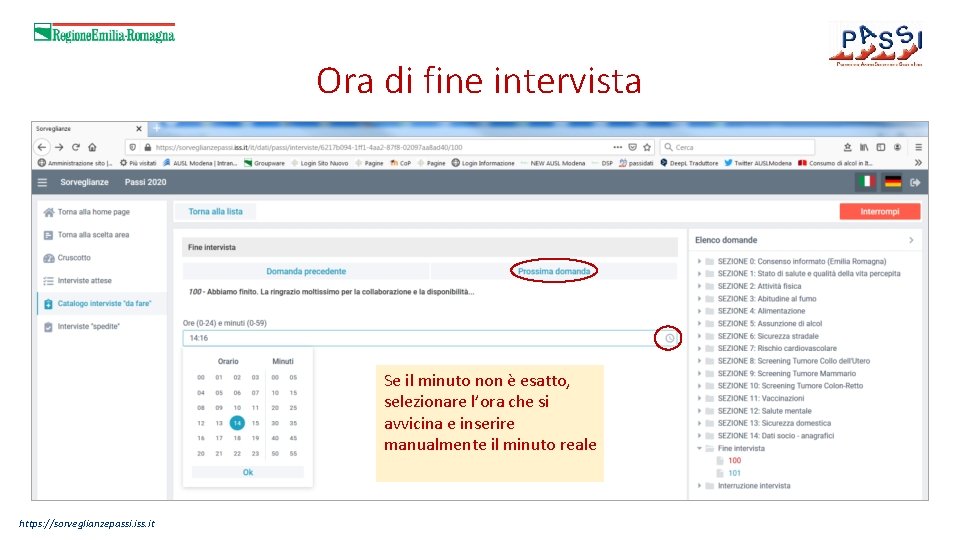Open the browser hamburger menu

(x=918, y=147)
